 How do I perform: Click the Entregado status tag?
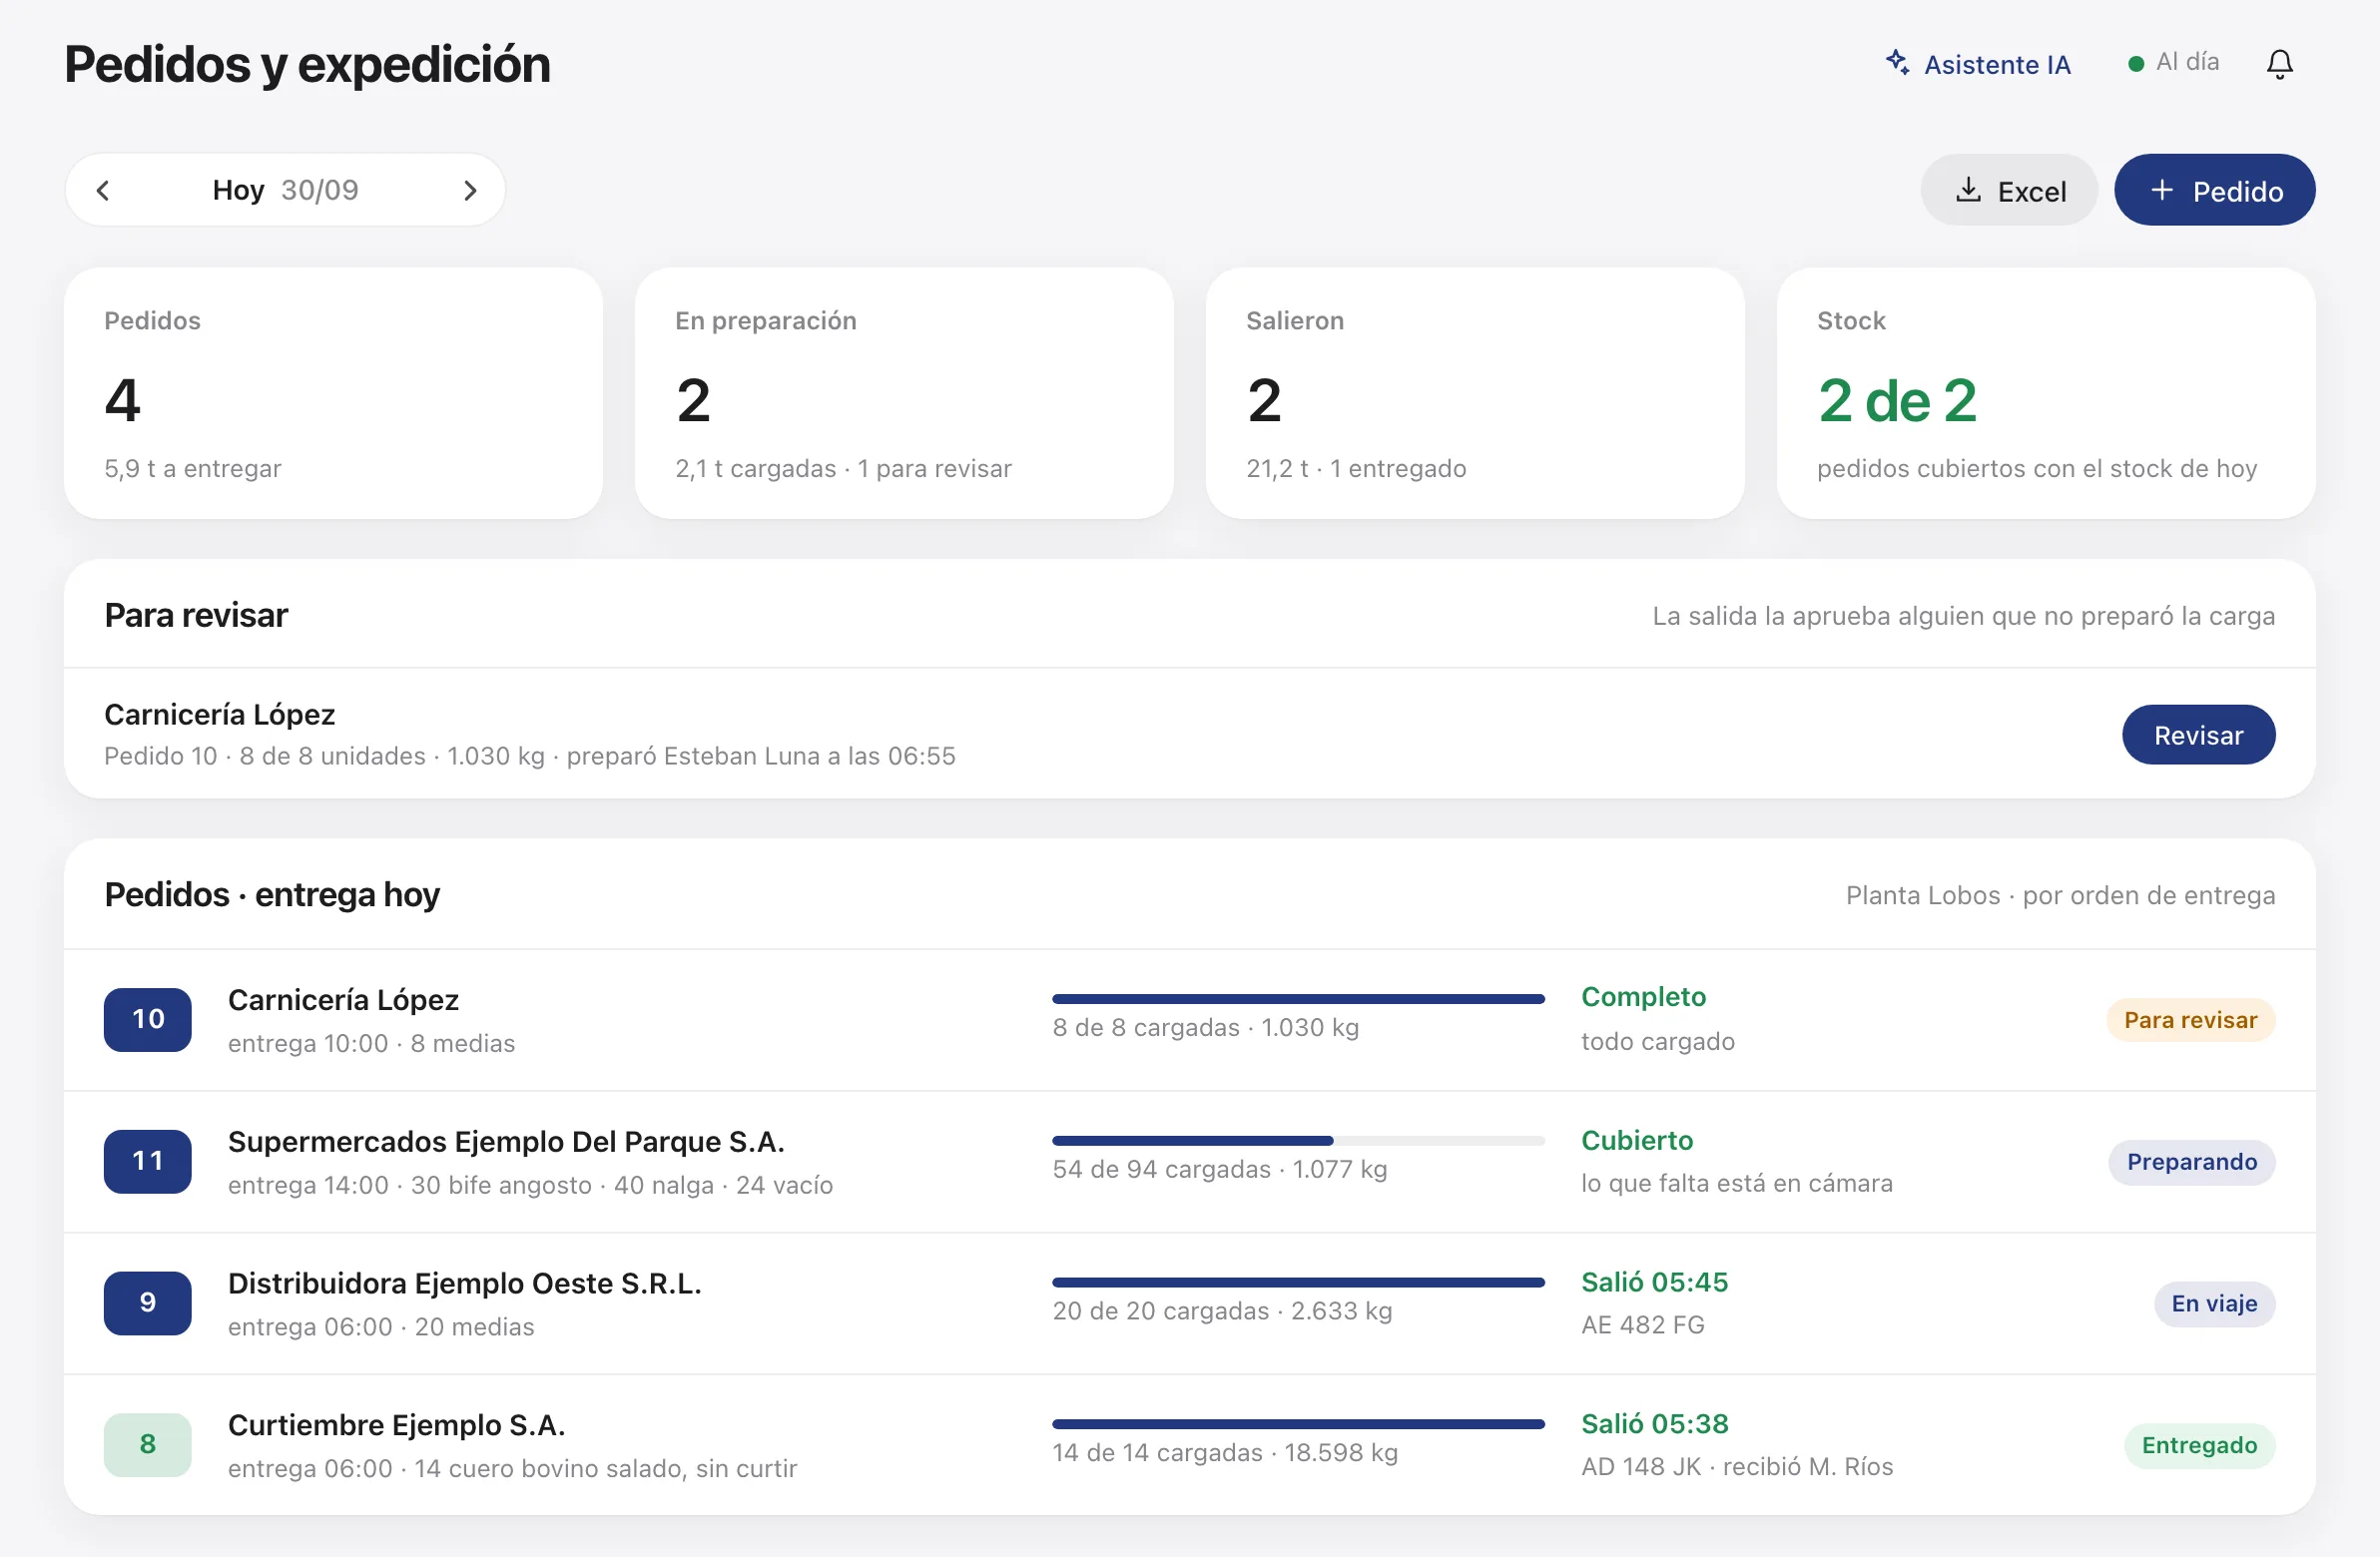[x=2199, y=1446]
